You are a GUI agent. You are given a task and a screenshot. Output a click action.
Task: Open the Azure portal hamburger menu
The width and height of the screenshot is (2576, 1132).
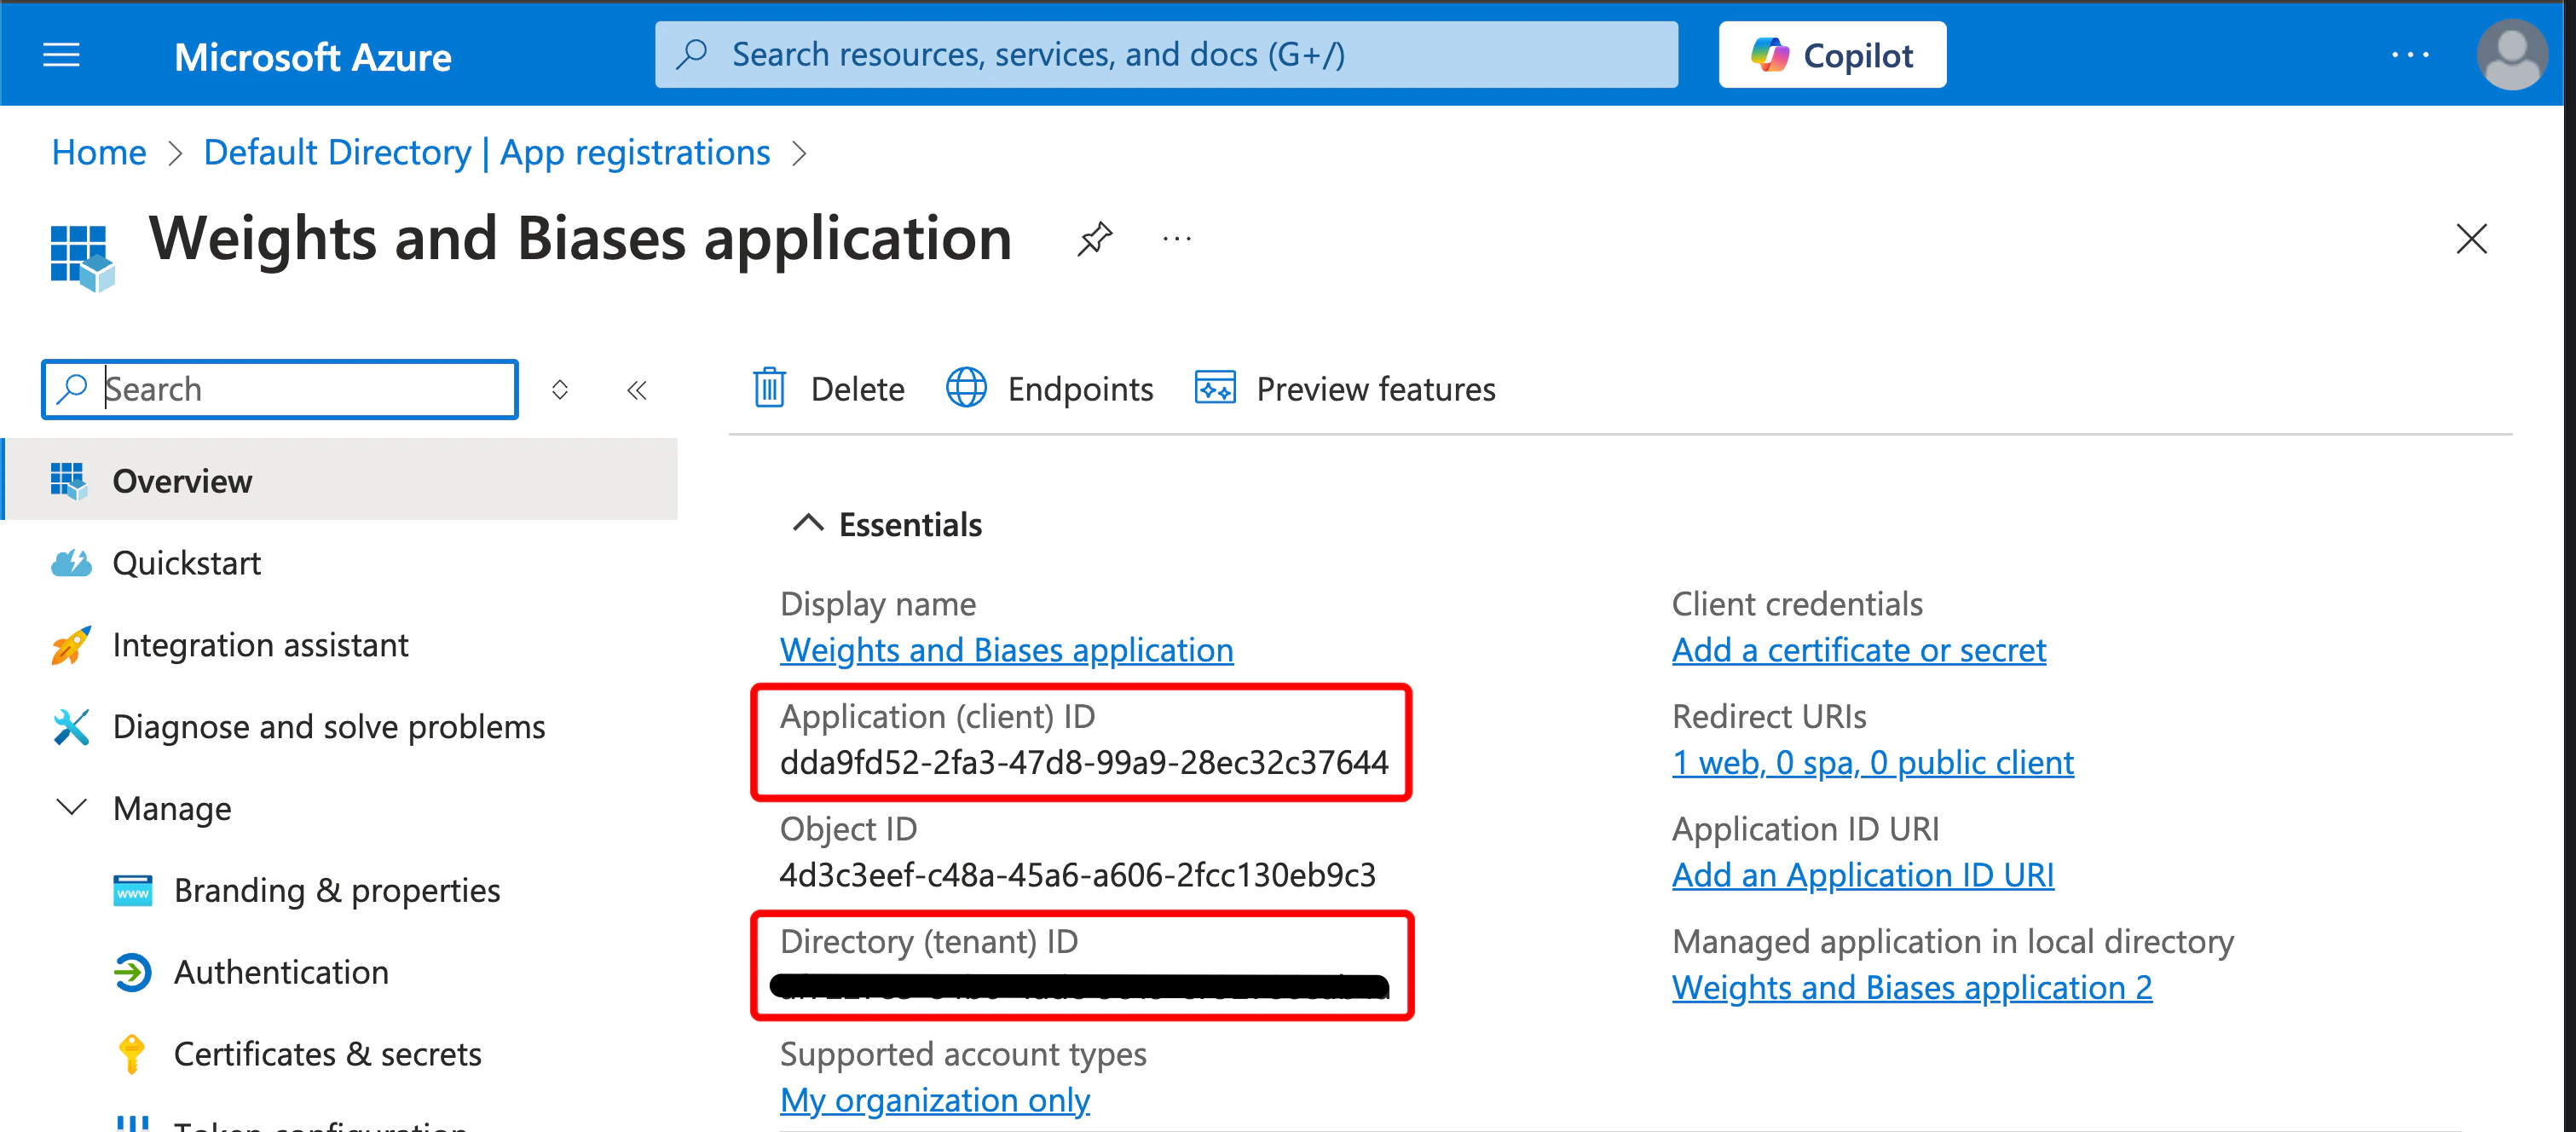tap(60, 55)
